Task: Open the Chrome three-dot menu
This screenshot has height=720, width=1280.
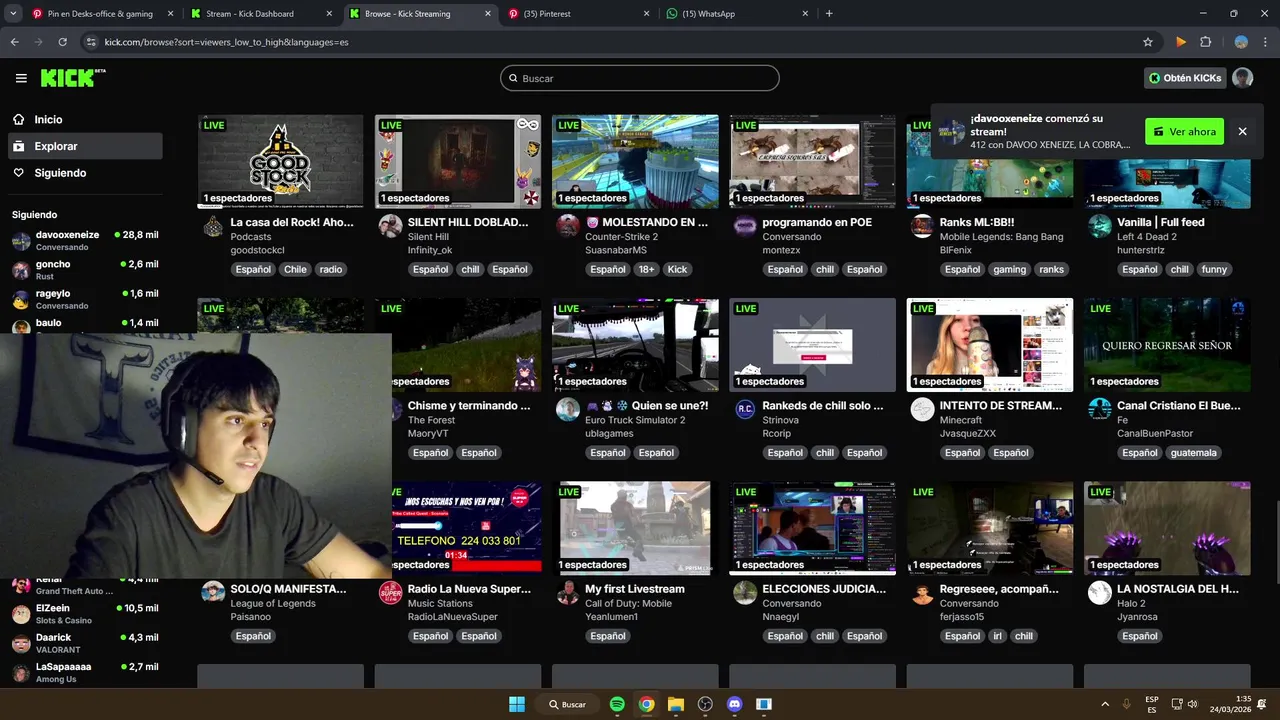Action: [x=1266, y=42]
